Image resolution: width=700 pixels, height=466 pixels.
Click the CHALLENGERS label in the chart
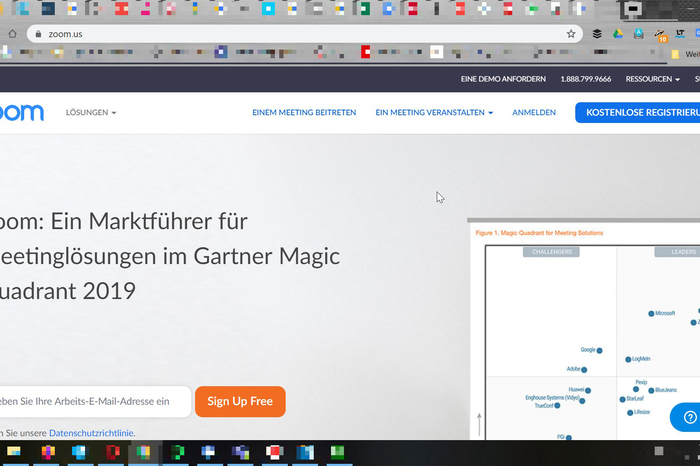click(551, 252)
